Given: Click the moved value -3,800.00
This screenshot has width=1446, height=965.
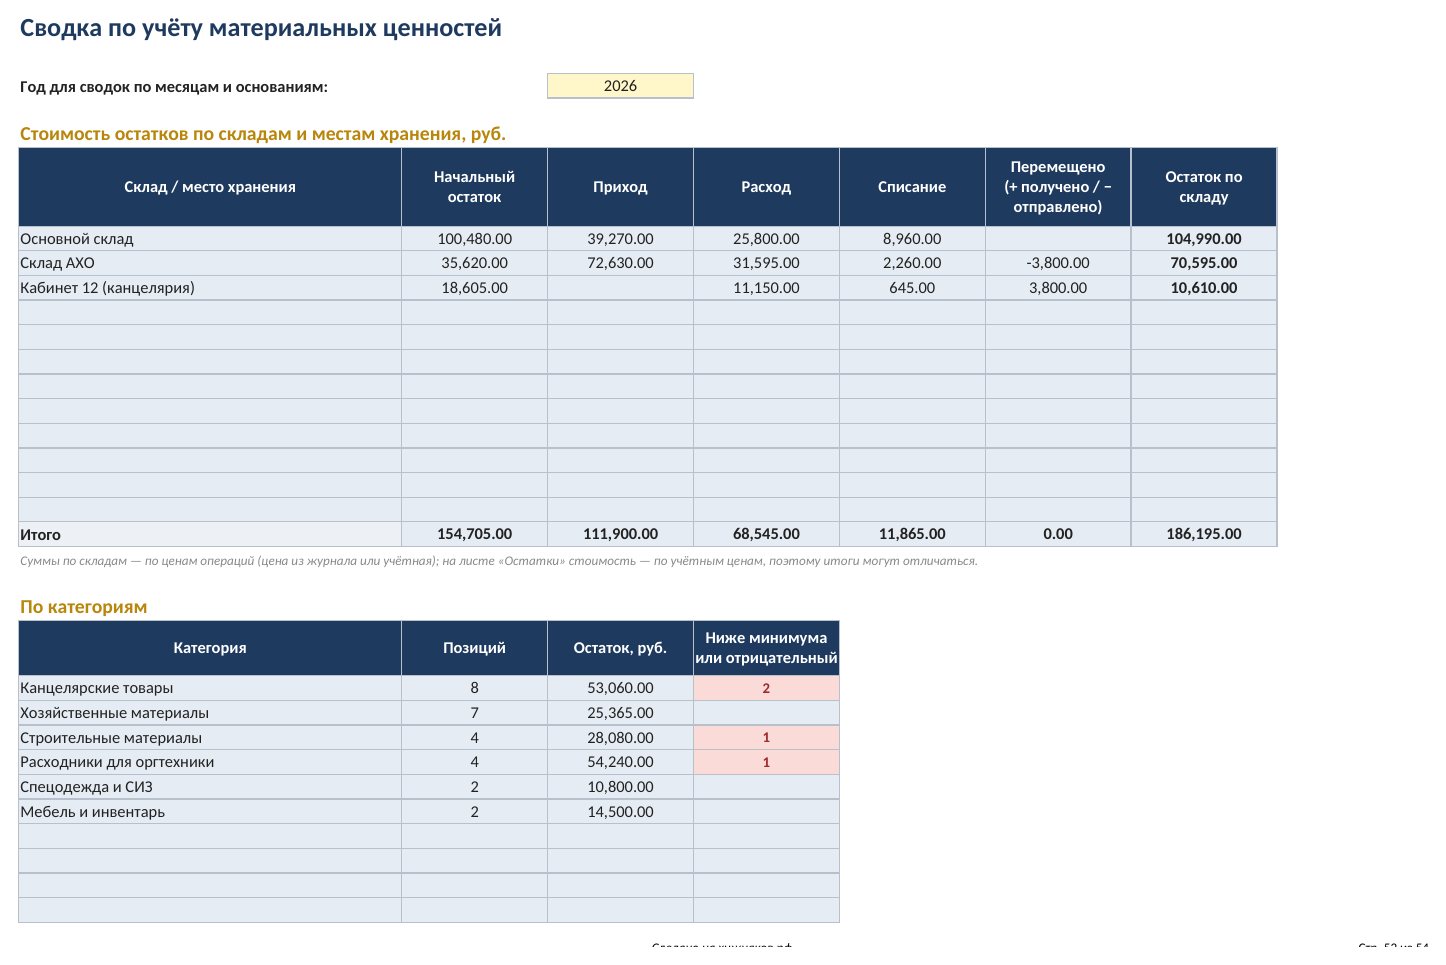Looking at the screenshot, I should click(1058, 263).
